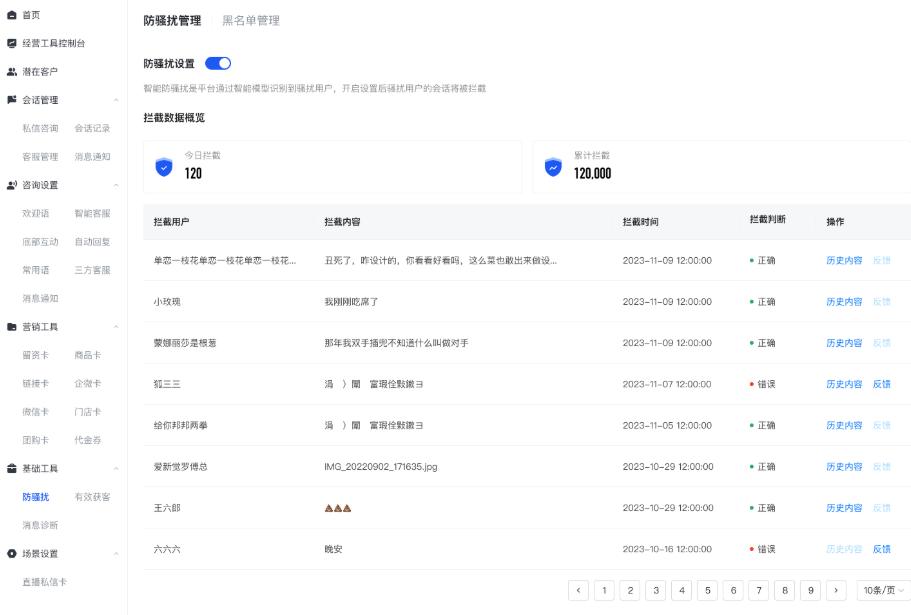Image resolution: width=911 pixels, height=615 pixels.
Task: Click 反馈 for user 六六六
Action: pyautogui.click(x=881, y=549)
